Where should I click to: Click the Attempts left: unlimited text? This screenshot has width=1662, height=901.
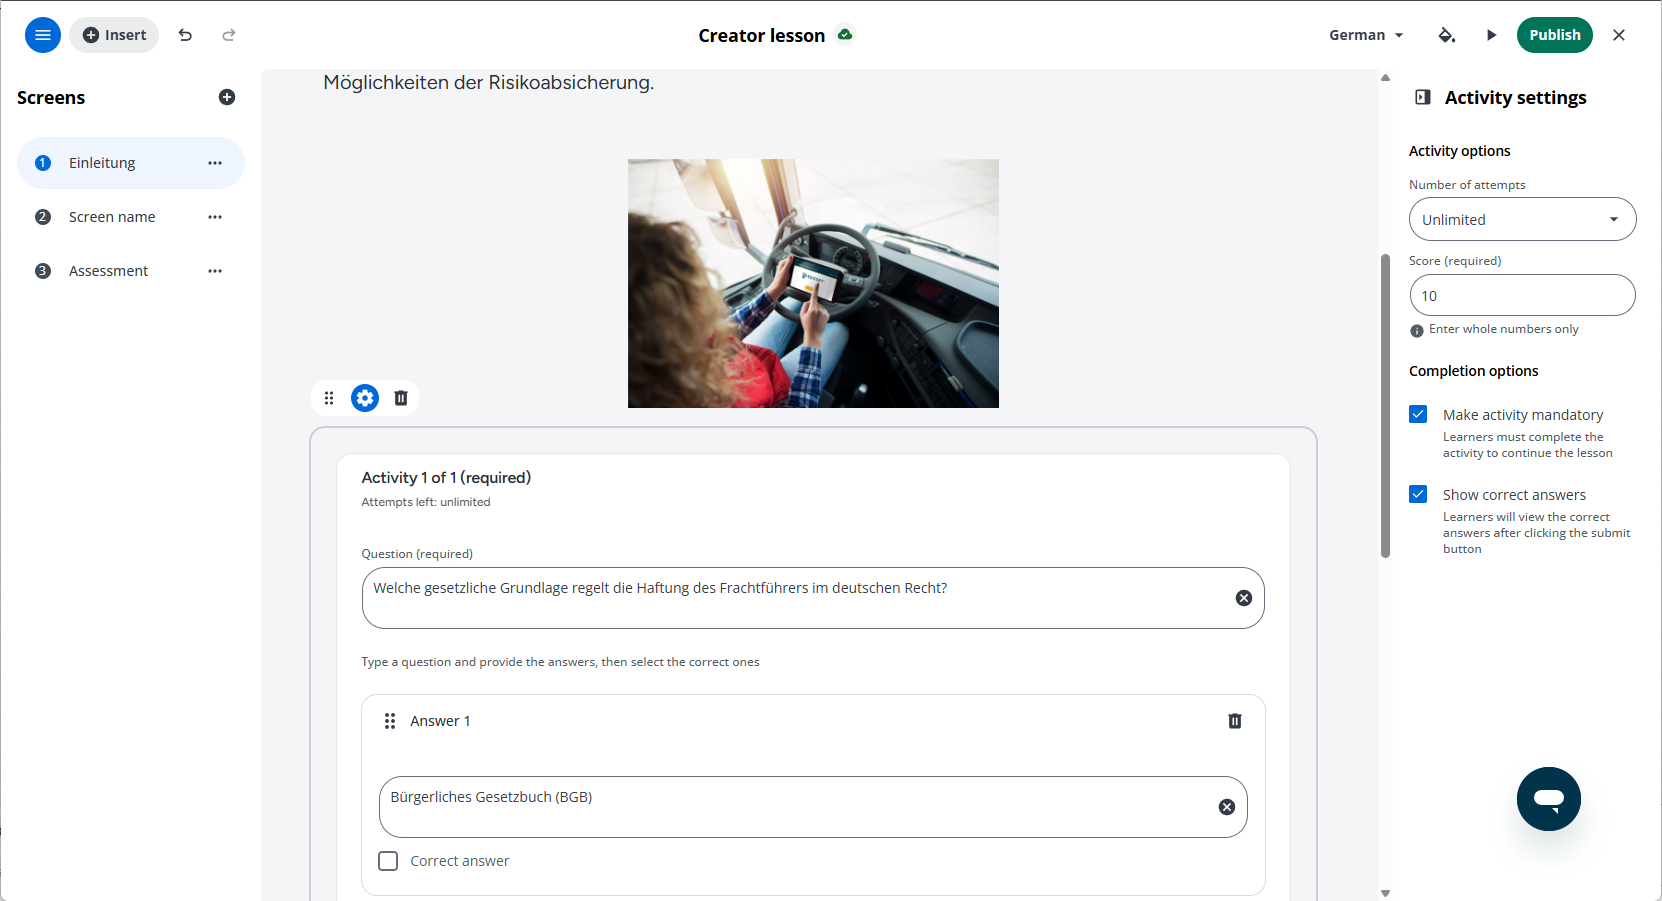426,502
